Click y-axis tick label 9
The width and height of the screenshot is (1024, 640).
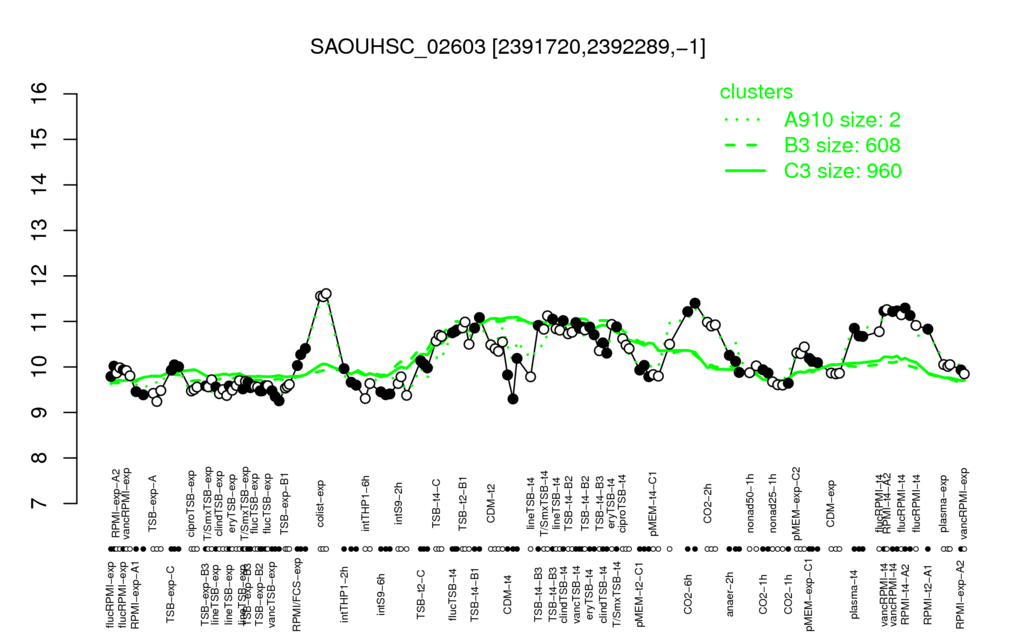39,413
